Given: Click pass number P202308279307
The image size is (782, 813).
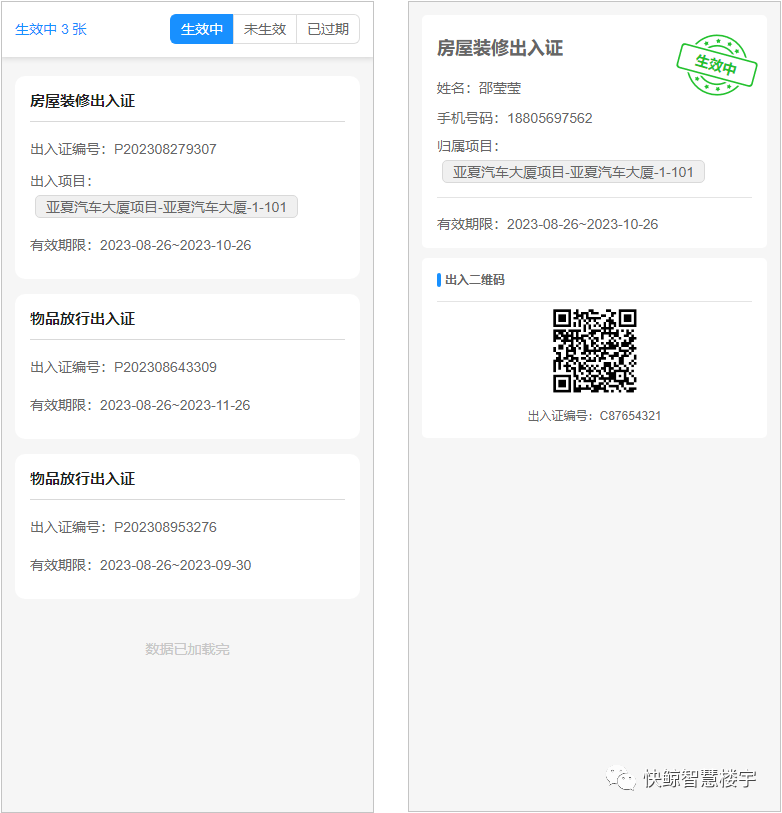Looking at the screenshot, I should tap(165, 149).
